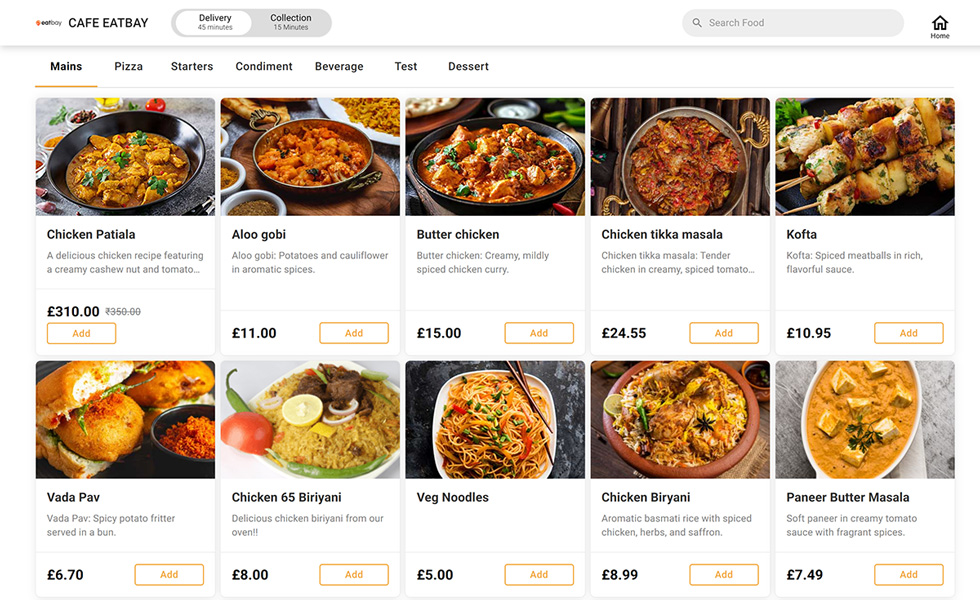980x600 pixels.
Task: Show the Condiment category
Action: pyautogui.click(x=264, y=66)
